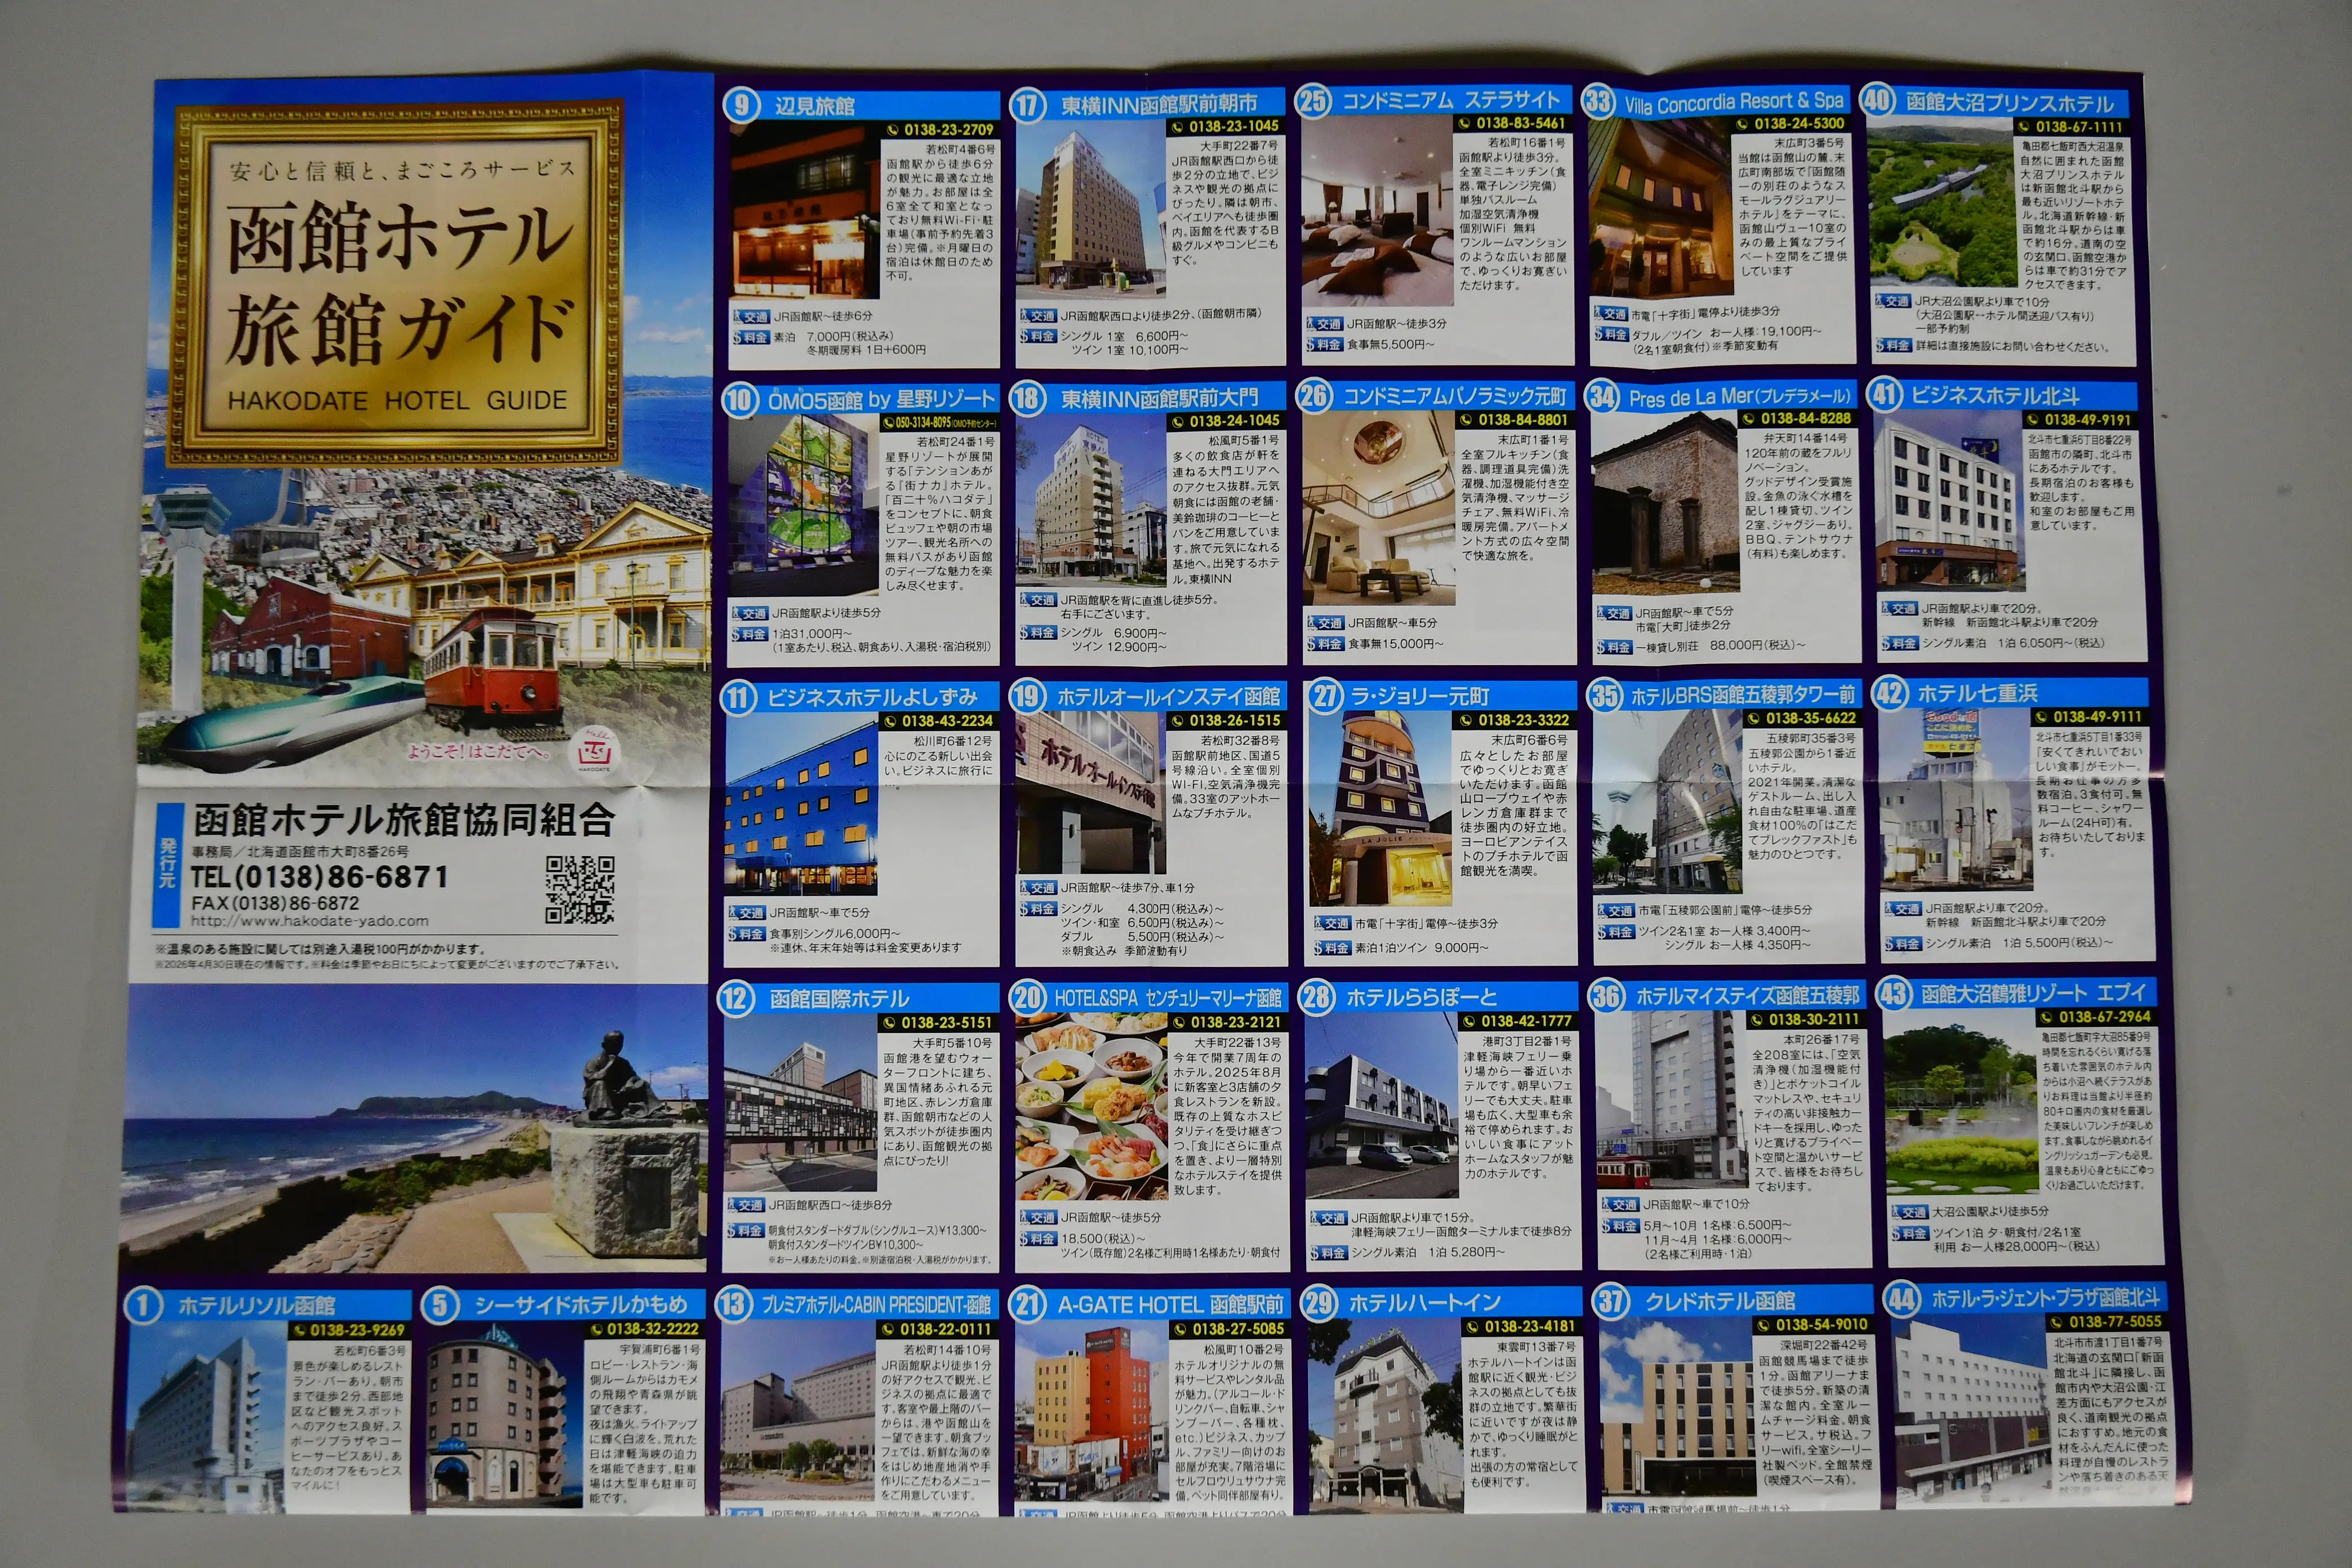Click the number 41 circle beside ビジネスホテル北斗
Image resolution: width=2352 pixels, height=1568 pixels.
[1885, 394]
